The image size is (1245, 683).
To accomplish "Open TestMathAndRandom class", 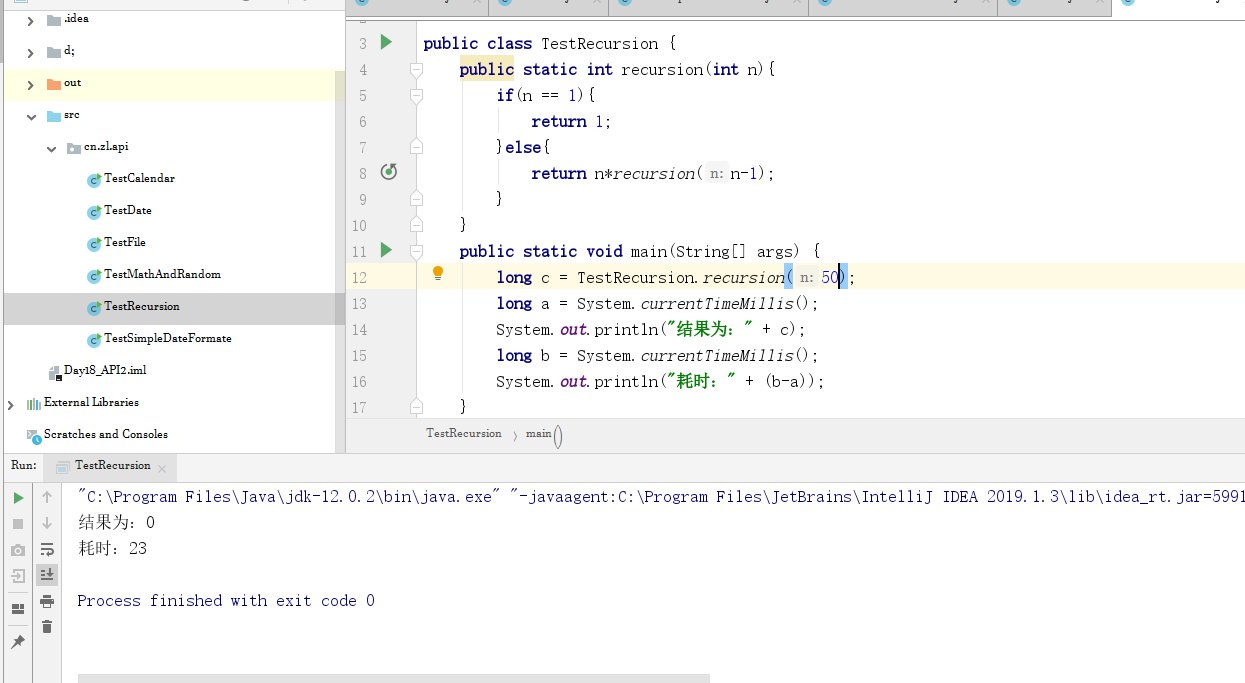I will tap(162, 274).
